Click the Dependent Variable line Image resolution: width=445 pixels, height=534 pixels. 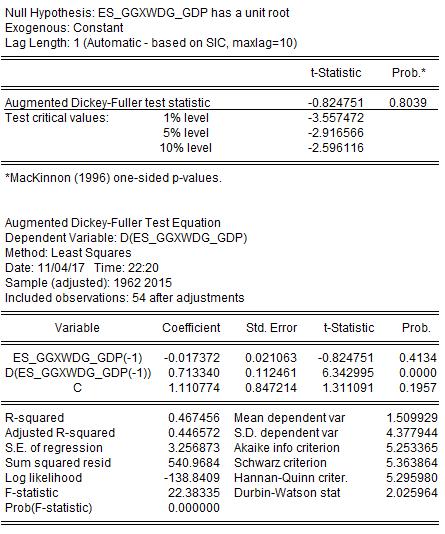pyautogui.click(x=126, y=238)
